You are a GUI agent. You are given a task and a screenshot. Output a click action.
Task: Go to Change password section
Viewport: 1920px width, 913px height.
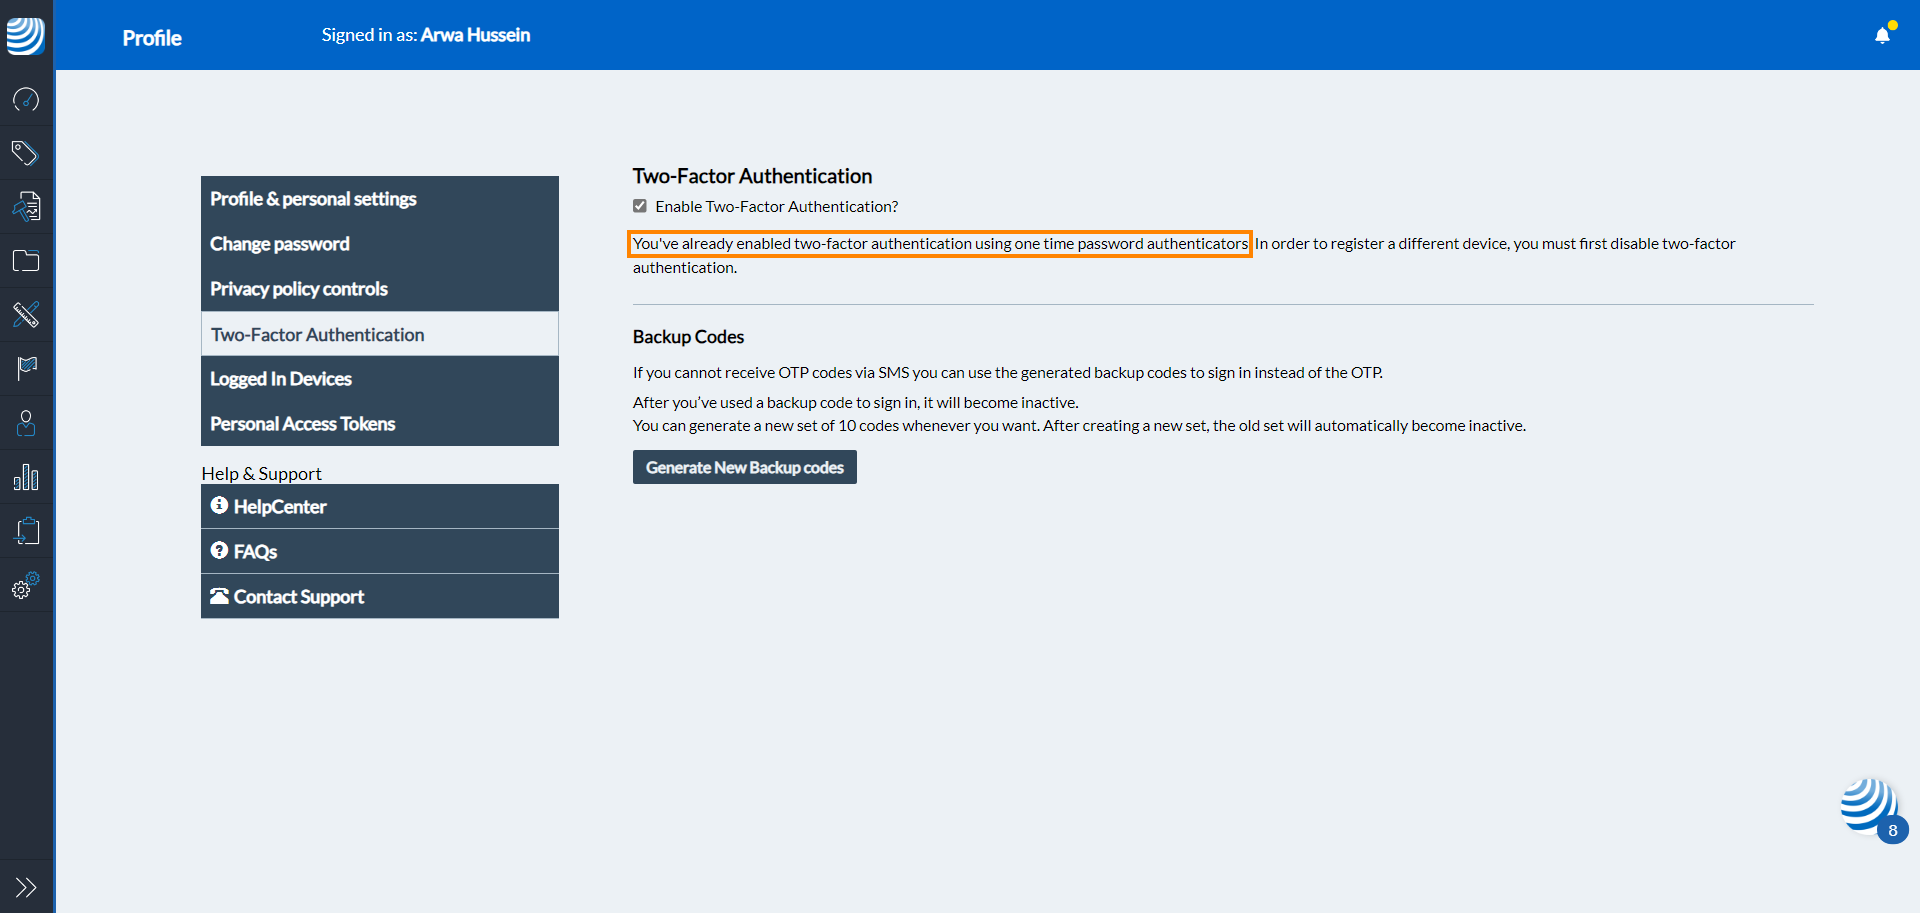[280, 244]
